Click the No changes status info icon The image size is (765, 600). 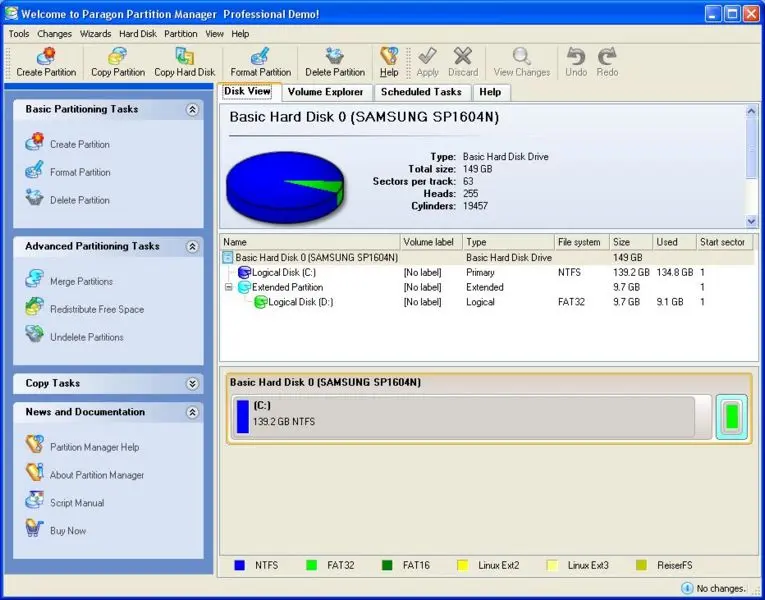[686, 588]
